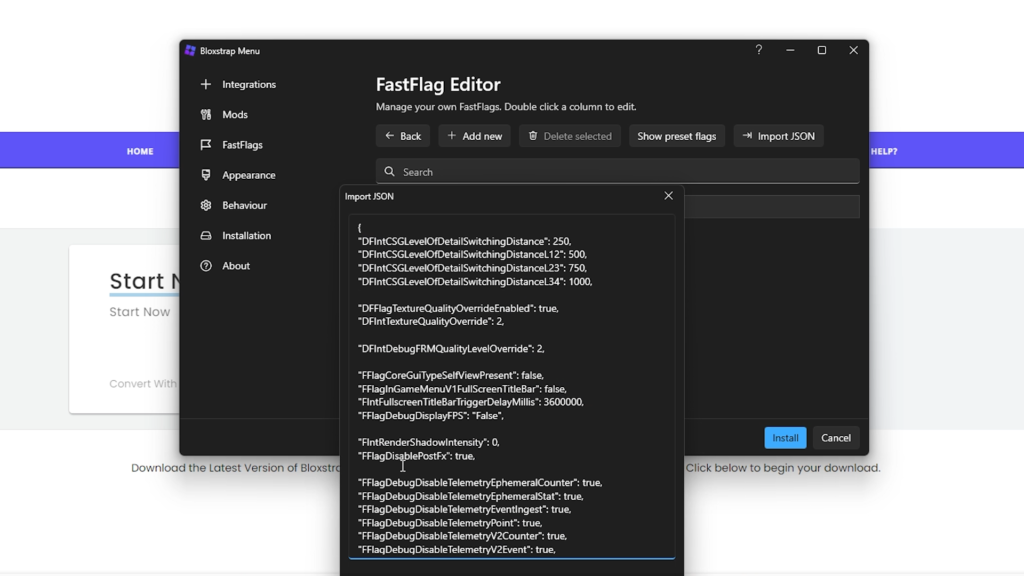Click the Import JSON toolbar button
Screen dimensions: 1024x576
778,136
